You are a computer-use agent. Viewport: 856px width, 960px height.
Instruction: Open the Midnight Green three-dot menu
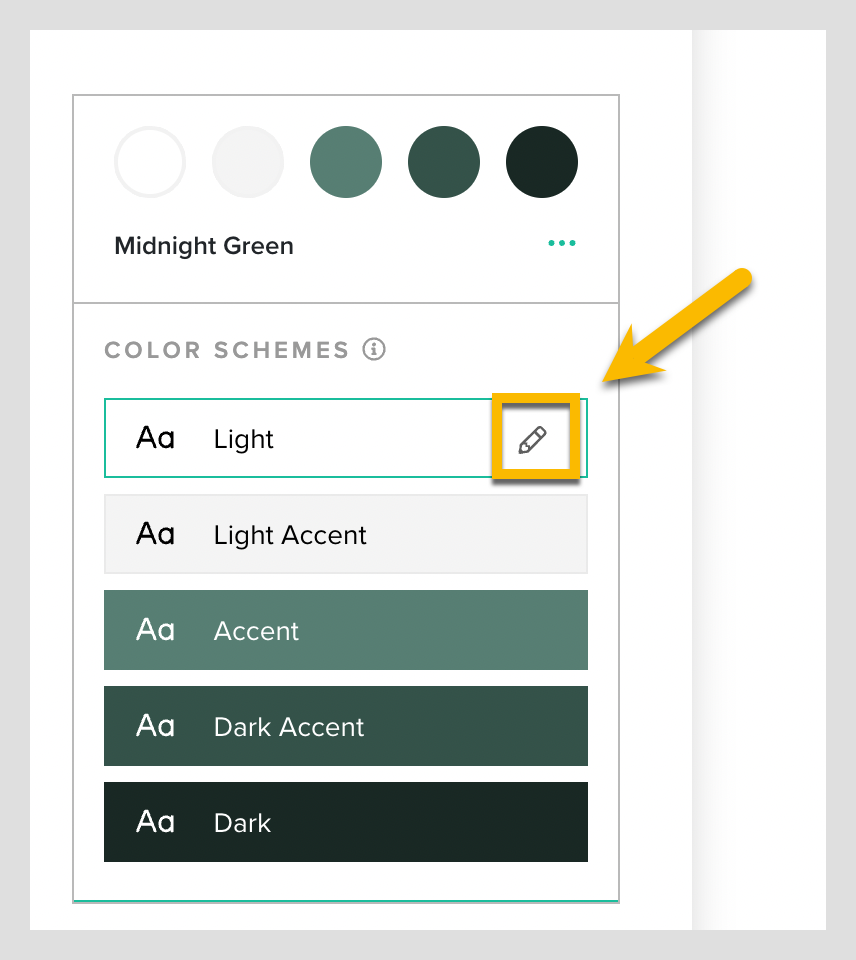[561, 243]
